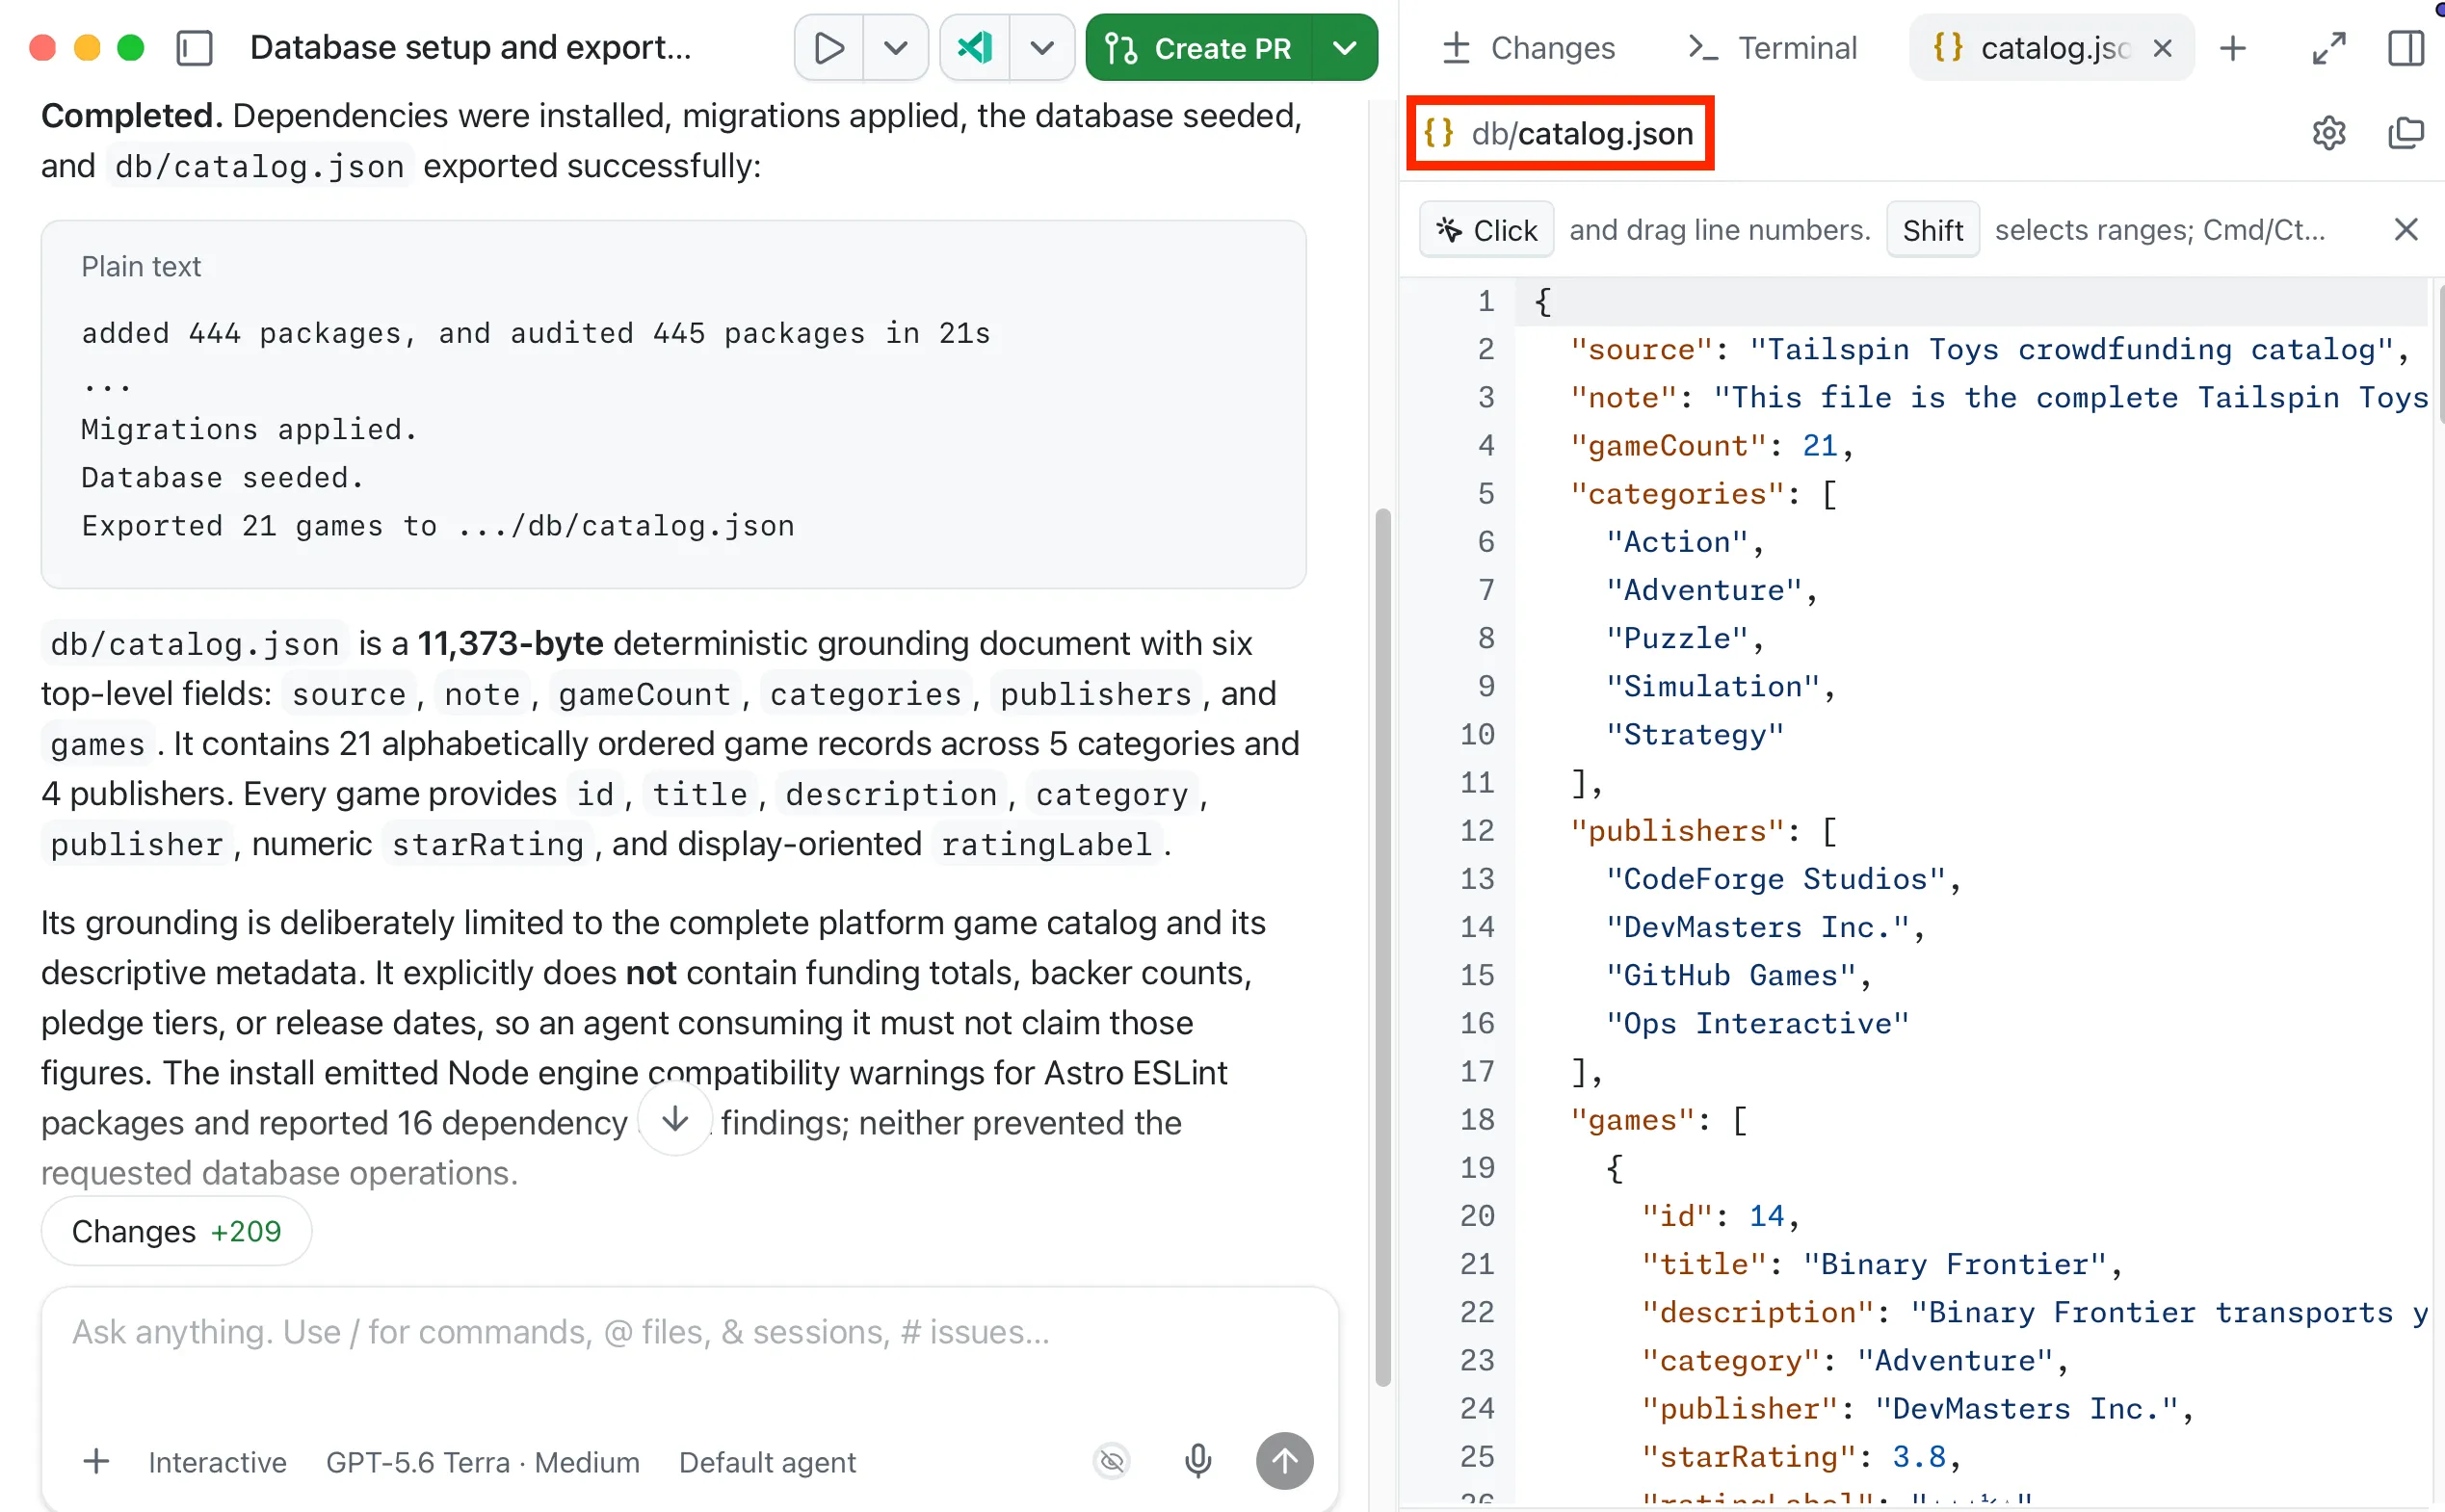The height and width of the screenshot is (1512, 2445).
Task: Add attachment with plus icon in composer
Action: pyautogui.click(x=96, y=1461)
